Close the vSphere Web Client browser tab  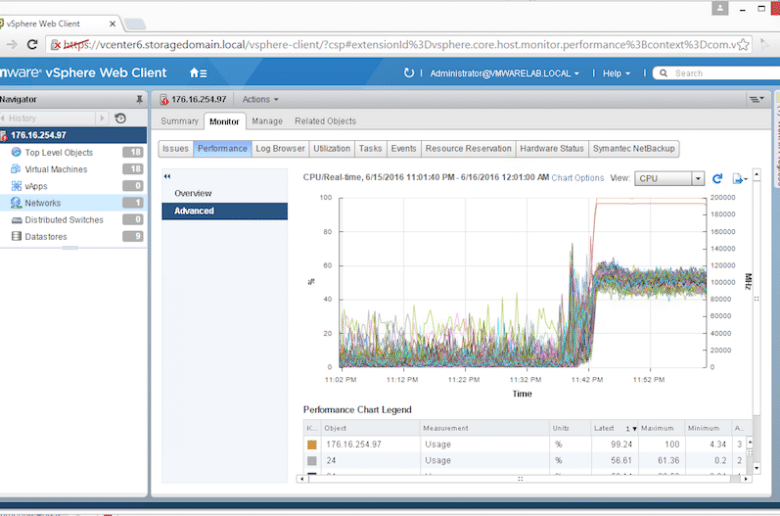coord(112,23)
